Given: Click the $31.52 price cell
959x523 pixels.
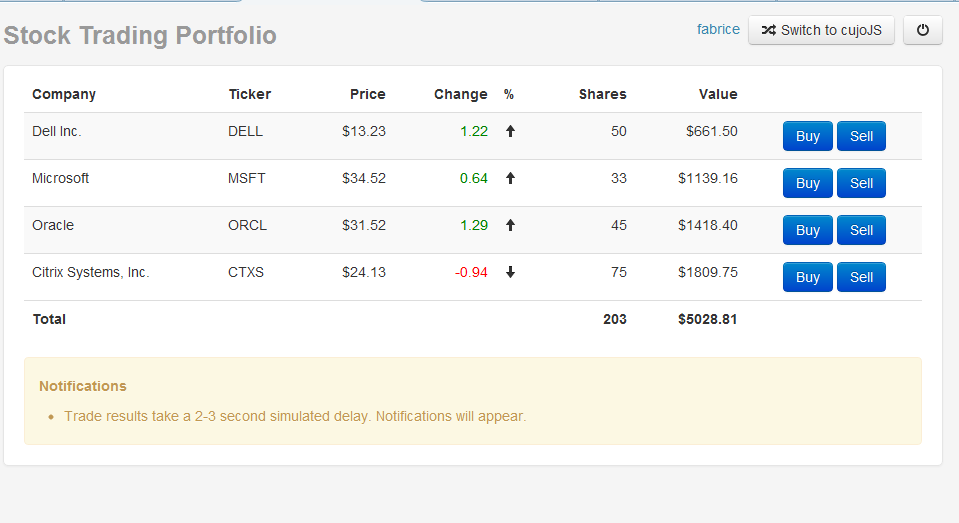Looking at the screenshot, I should coord(364,225).
